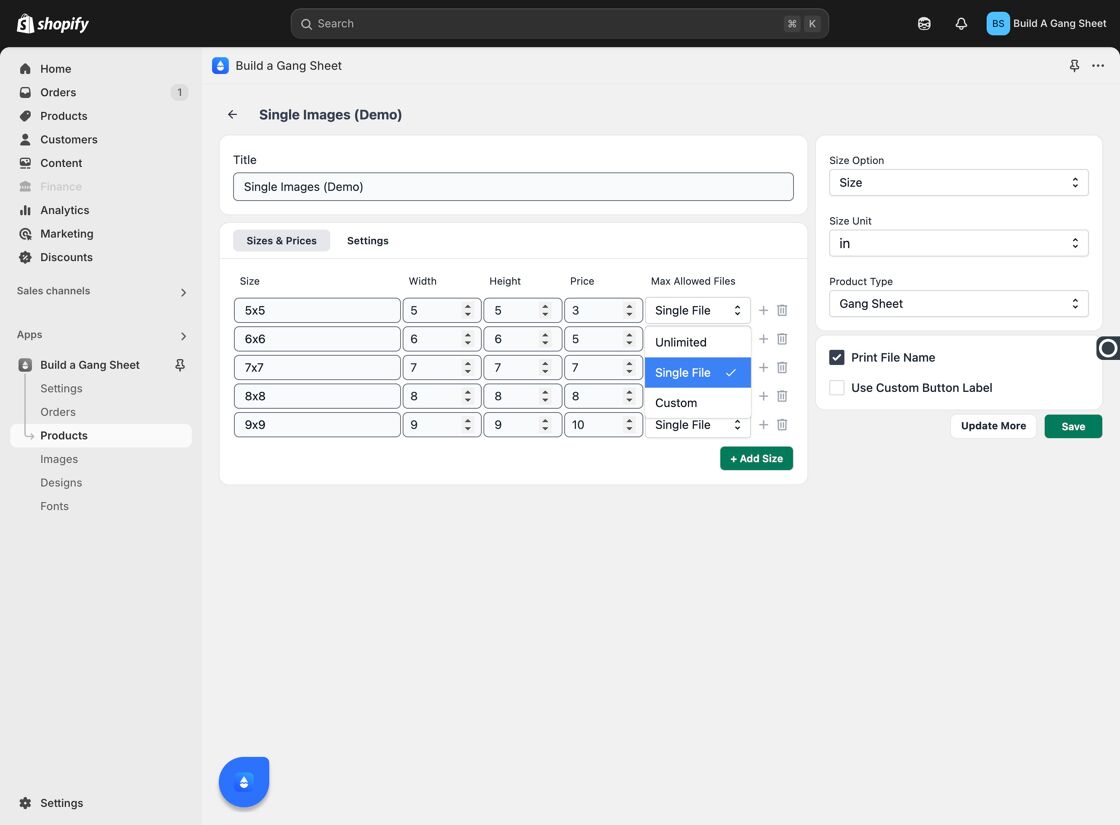This screenshot has height=825, width=1120.
Task: Open Max Allowed Files dropdown for 9x9 row
Action: tap(698, 426)
